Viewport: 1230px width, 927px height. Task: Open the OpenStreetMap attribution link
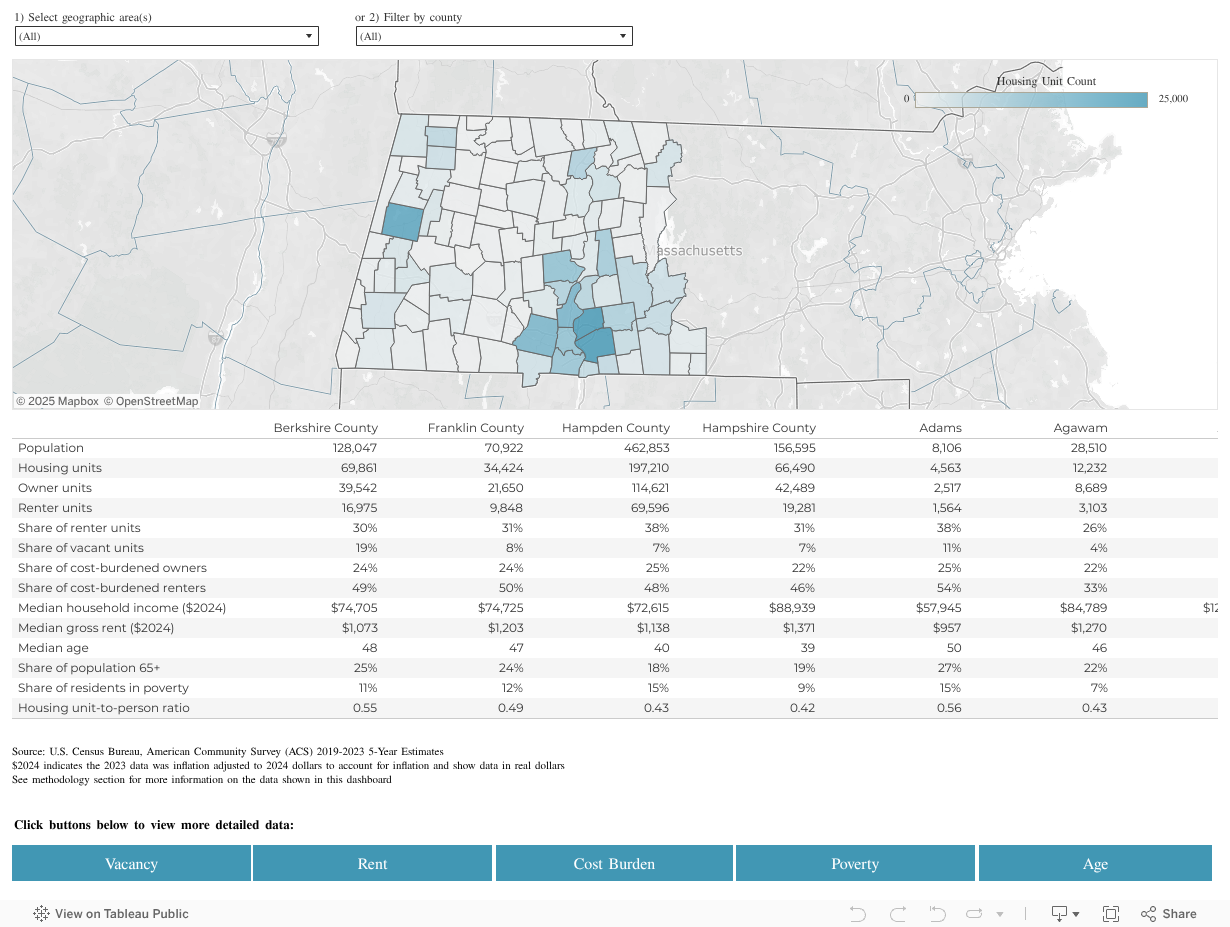pos(157,401)
